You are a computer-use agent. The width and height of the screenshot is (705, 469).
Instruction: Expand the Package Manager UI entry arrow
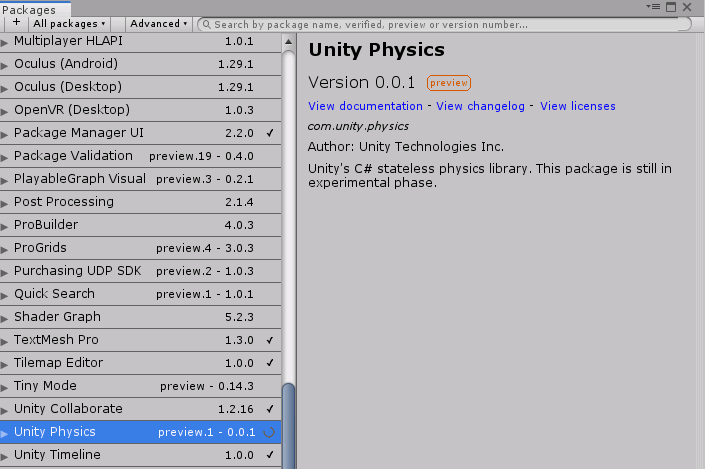pyautogui.click(x=4, y=134)
